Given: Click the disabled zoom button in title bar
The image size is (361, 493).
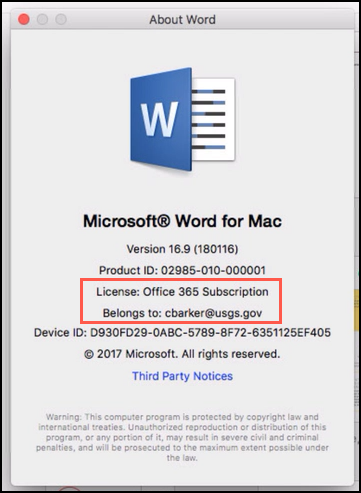Looking at the screenshot, I should [61, 19].
